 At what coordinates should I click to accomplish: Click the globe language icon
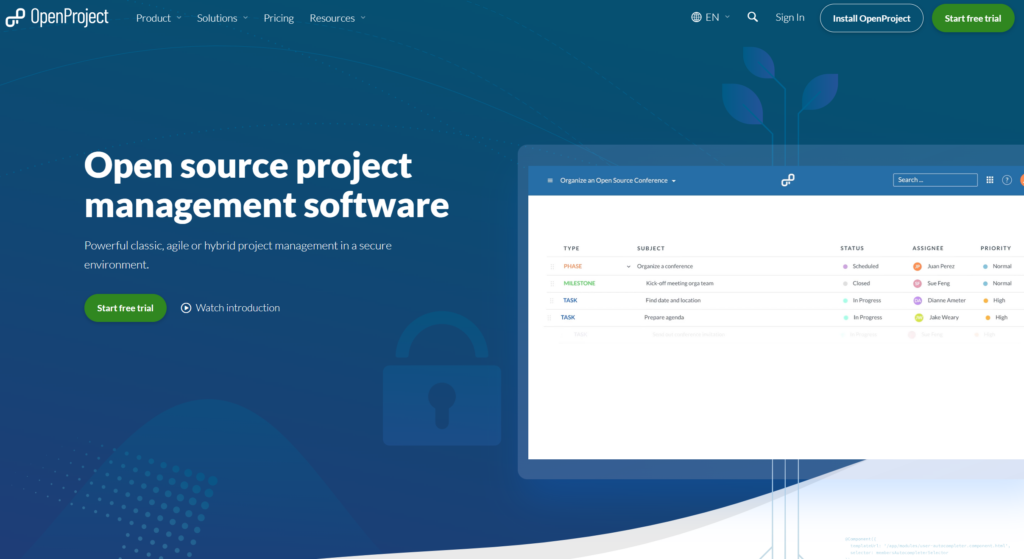pos(696,18)
